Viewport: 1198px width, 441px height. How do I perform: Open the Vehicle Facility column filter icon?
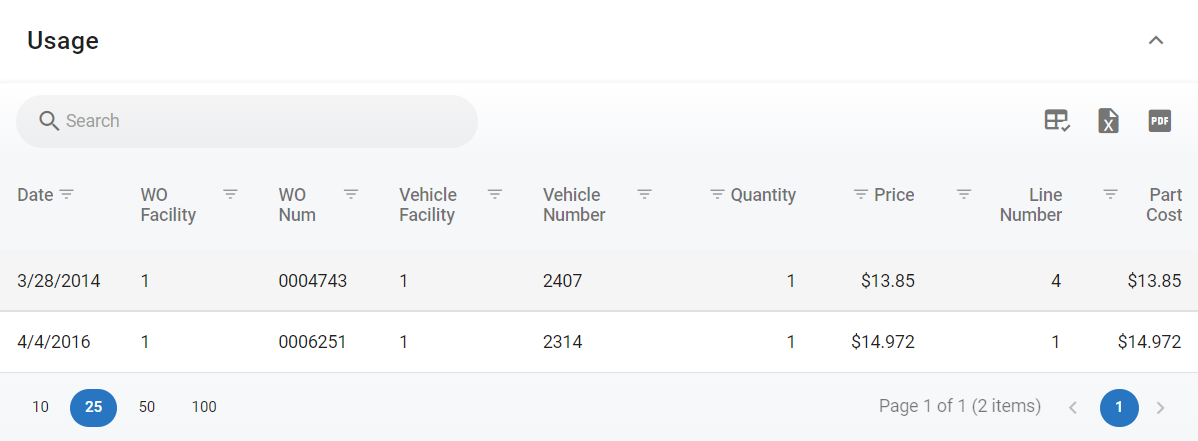click(495, 194)
